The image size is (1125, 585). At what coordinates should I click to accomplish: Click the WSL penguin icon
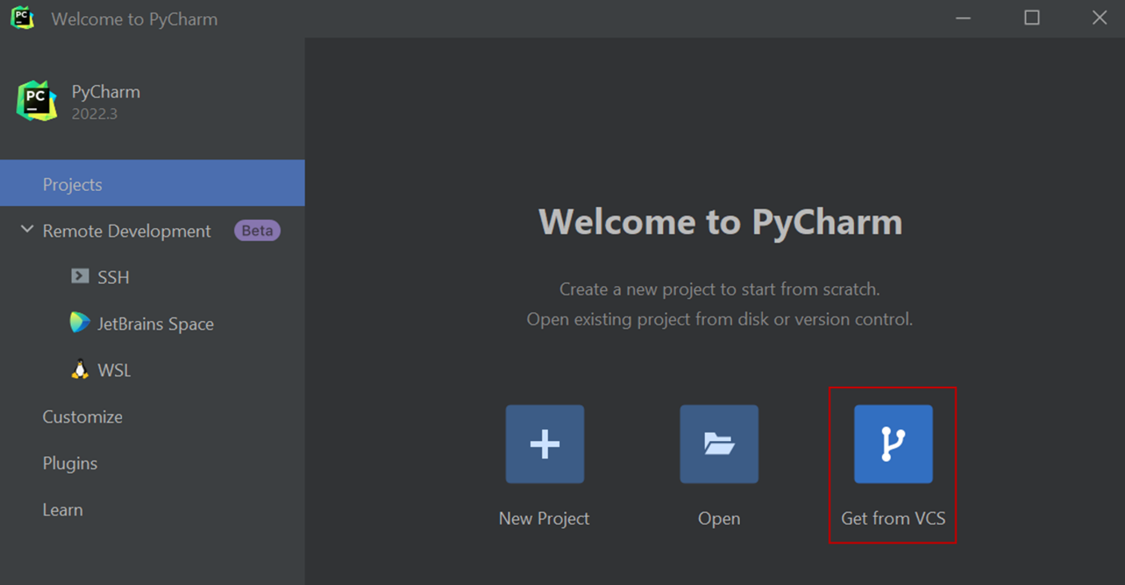[x=80, y=369]
